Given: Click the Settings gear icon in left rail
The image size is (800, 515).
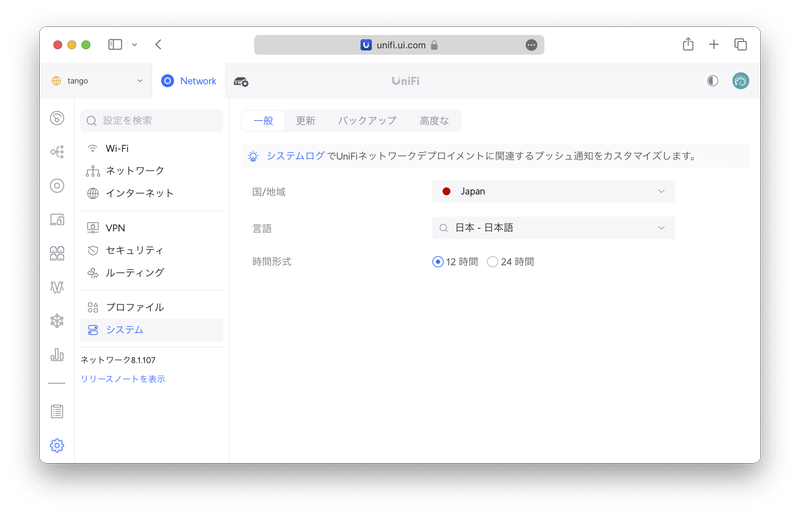Looking at the screenshot, I should tap(57, 445).
